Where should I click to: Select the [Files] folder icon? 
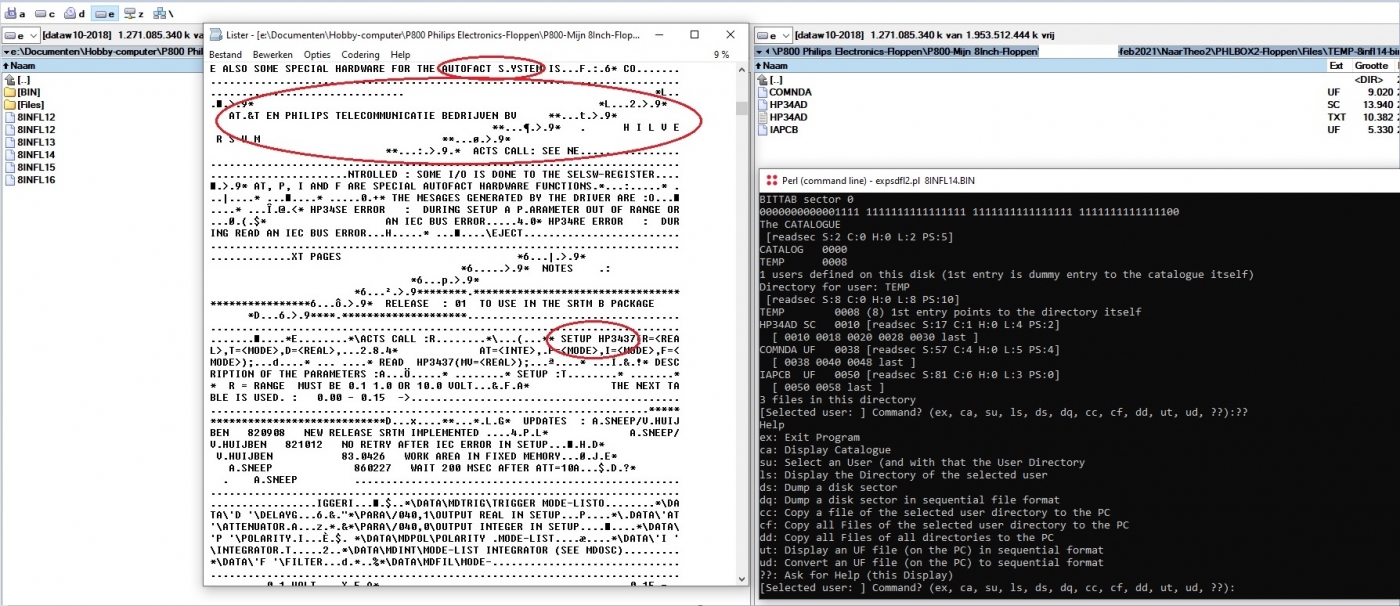[x=10, y=104]
